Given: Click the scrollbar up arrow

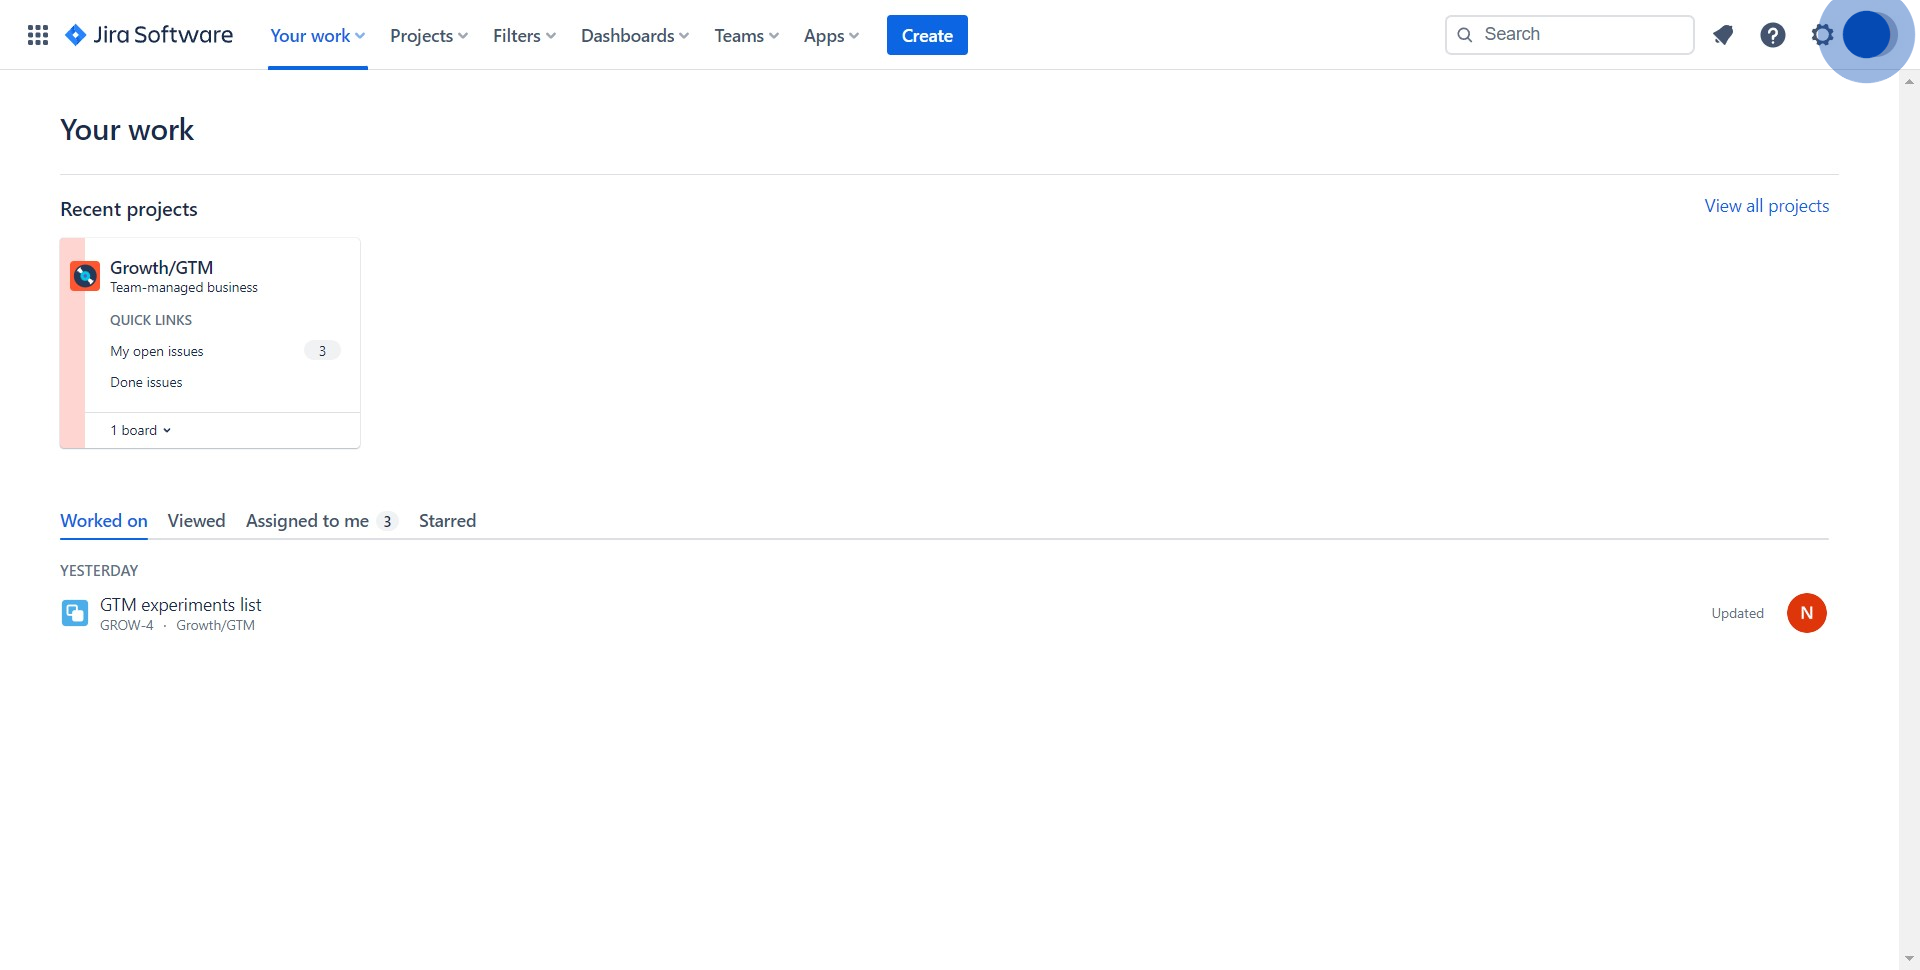Looking at the screenshot, I should click(1909, 81).
